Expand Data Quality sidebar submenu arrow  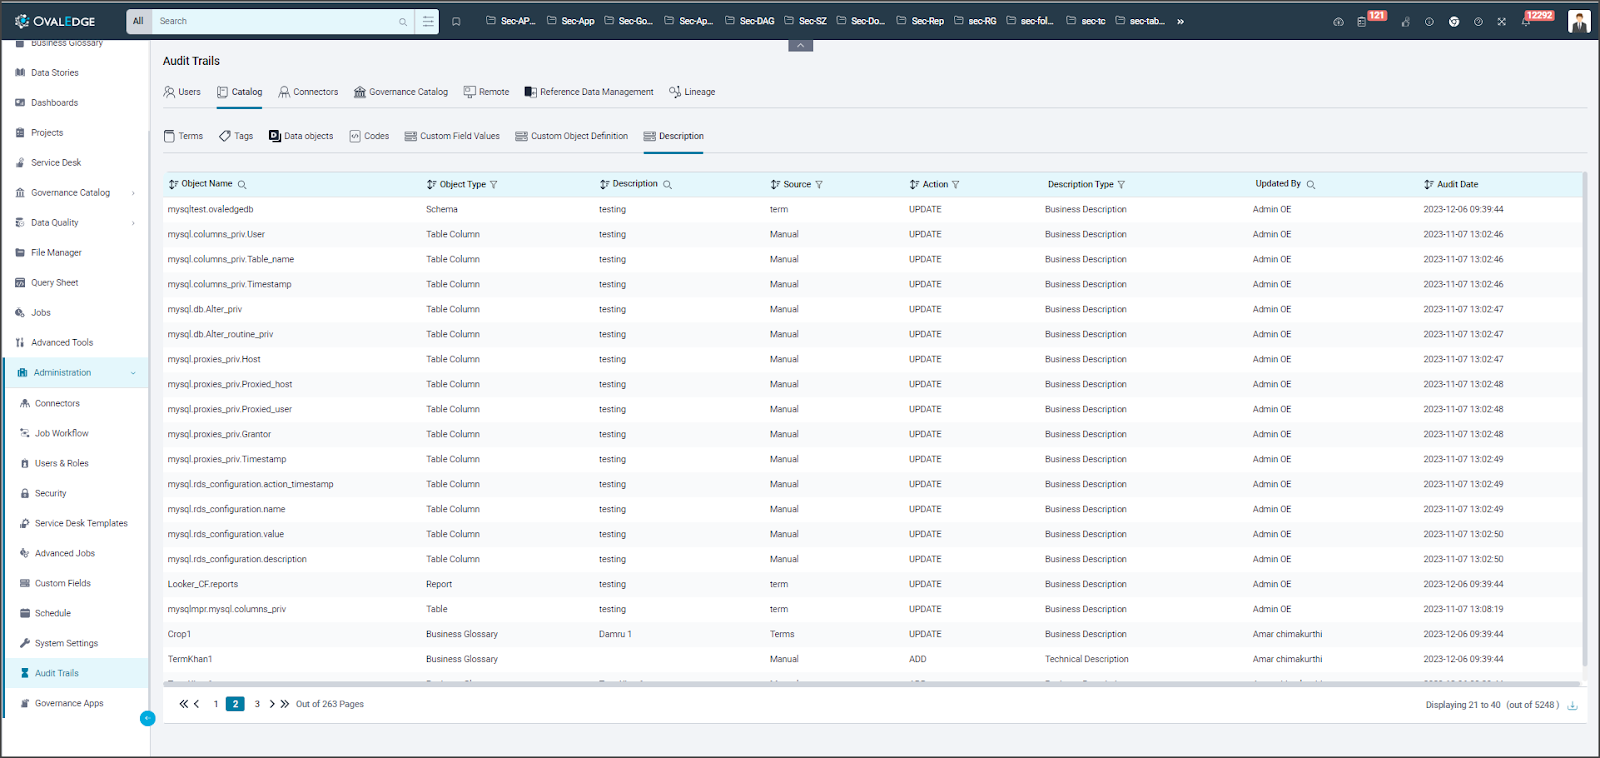tap(133, 223)
